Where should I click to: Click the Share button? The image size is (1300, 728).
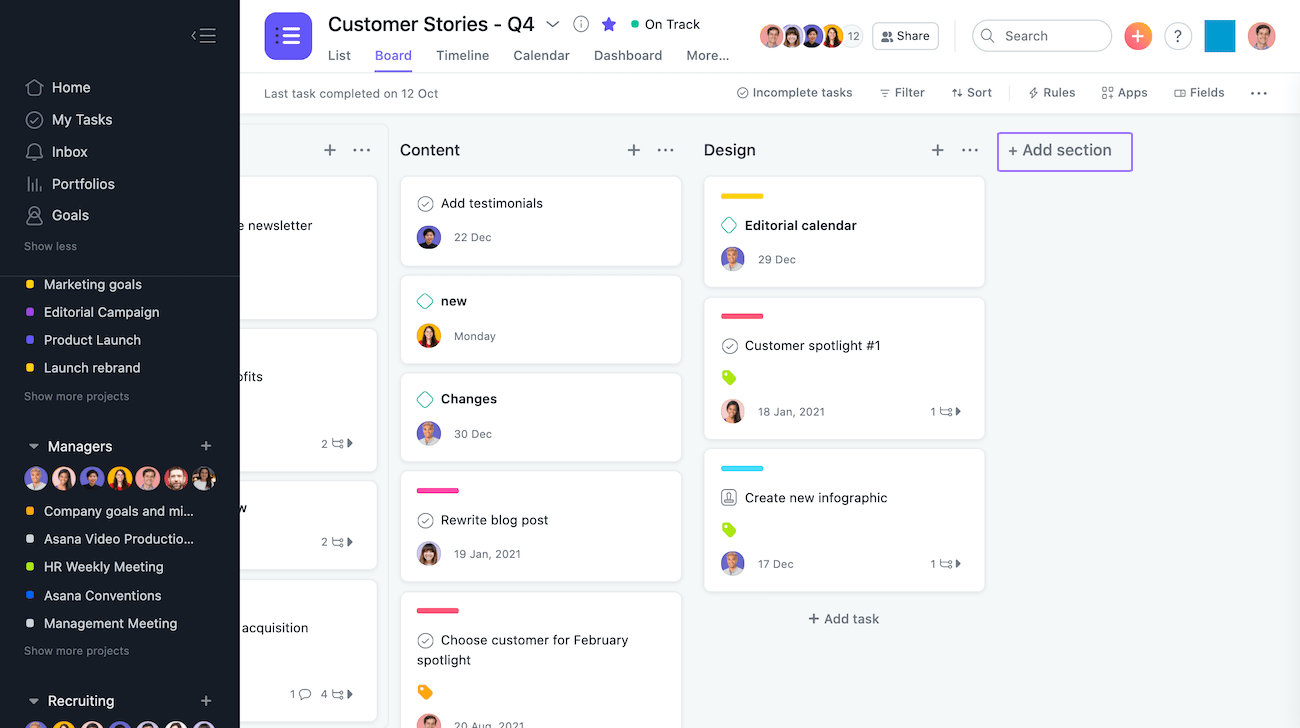905,36
